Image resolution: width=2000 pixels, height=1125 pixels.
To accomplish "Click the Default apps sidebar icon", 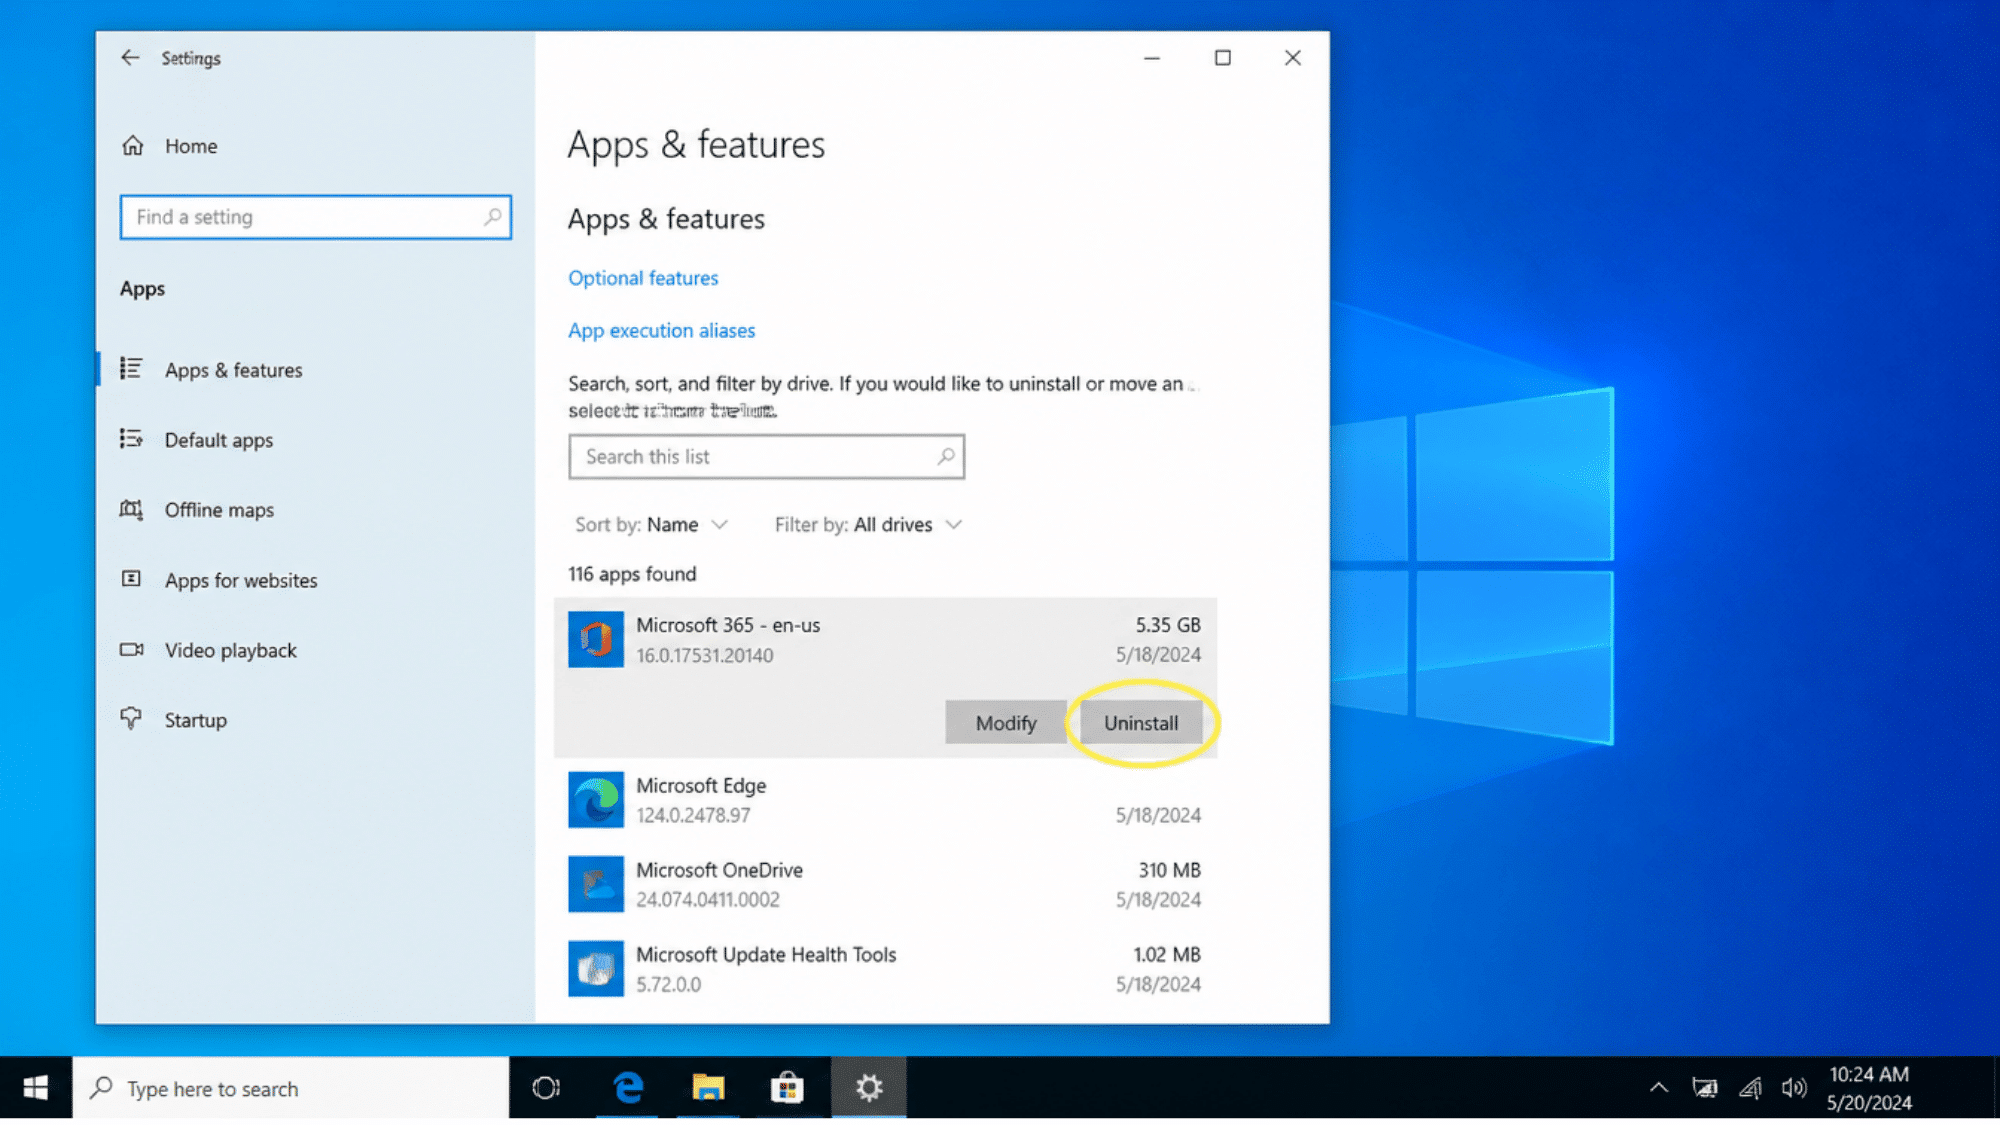I will [131, 439].
